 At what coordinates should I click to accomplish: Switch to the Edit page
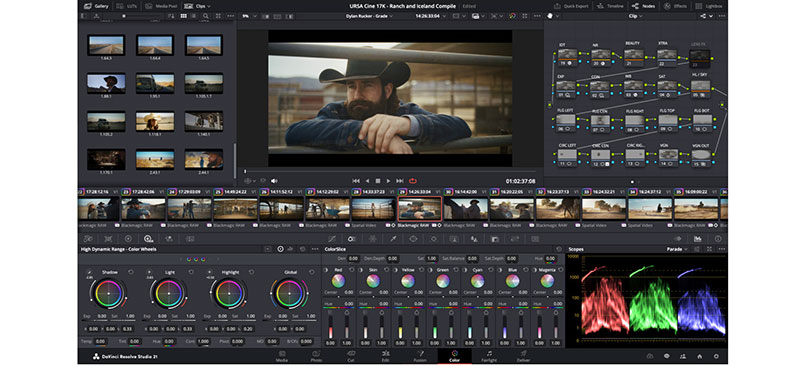tap(385, 356)
